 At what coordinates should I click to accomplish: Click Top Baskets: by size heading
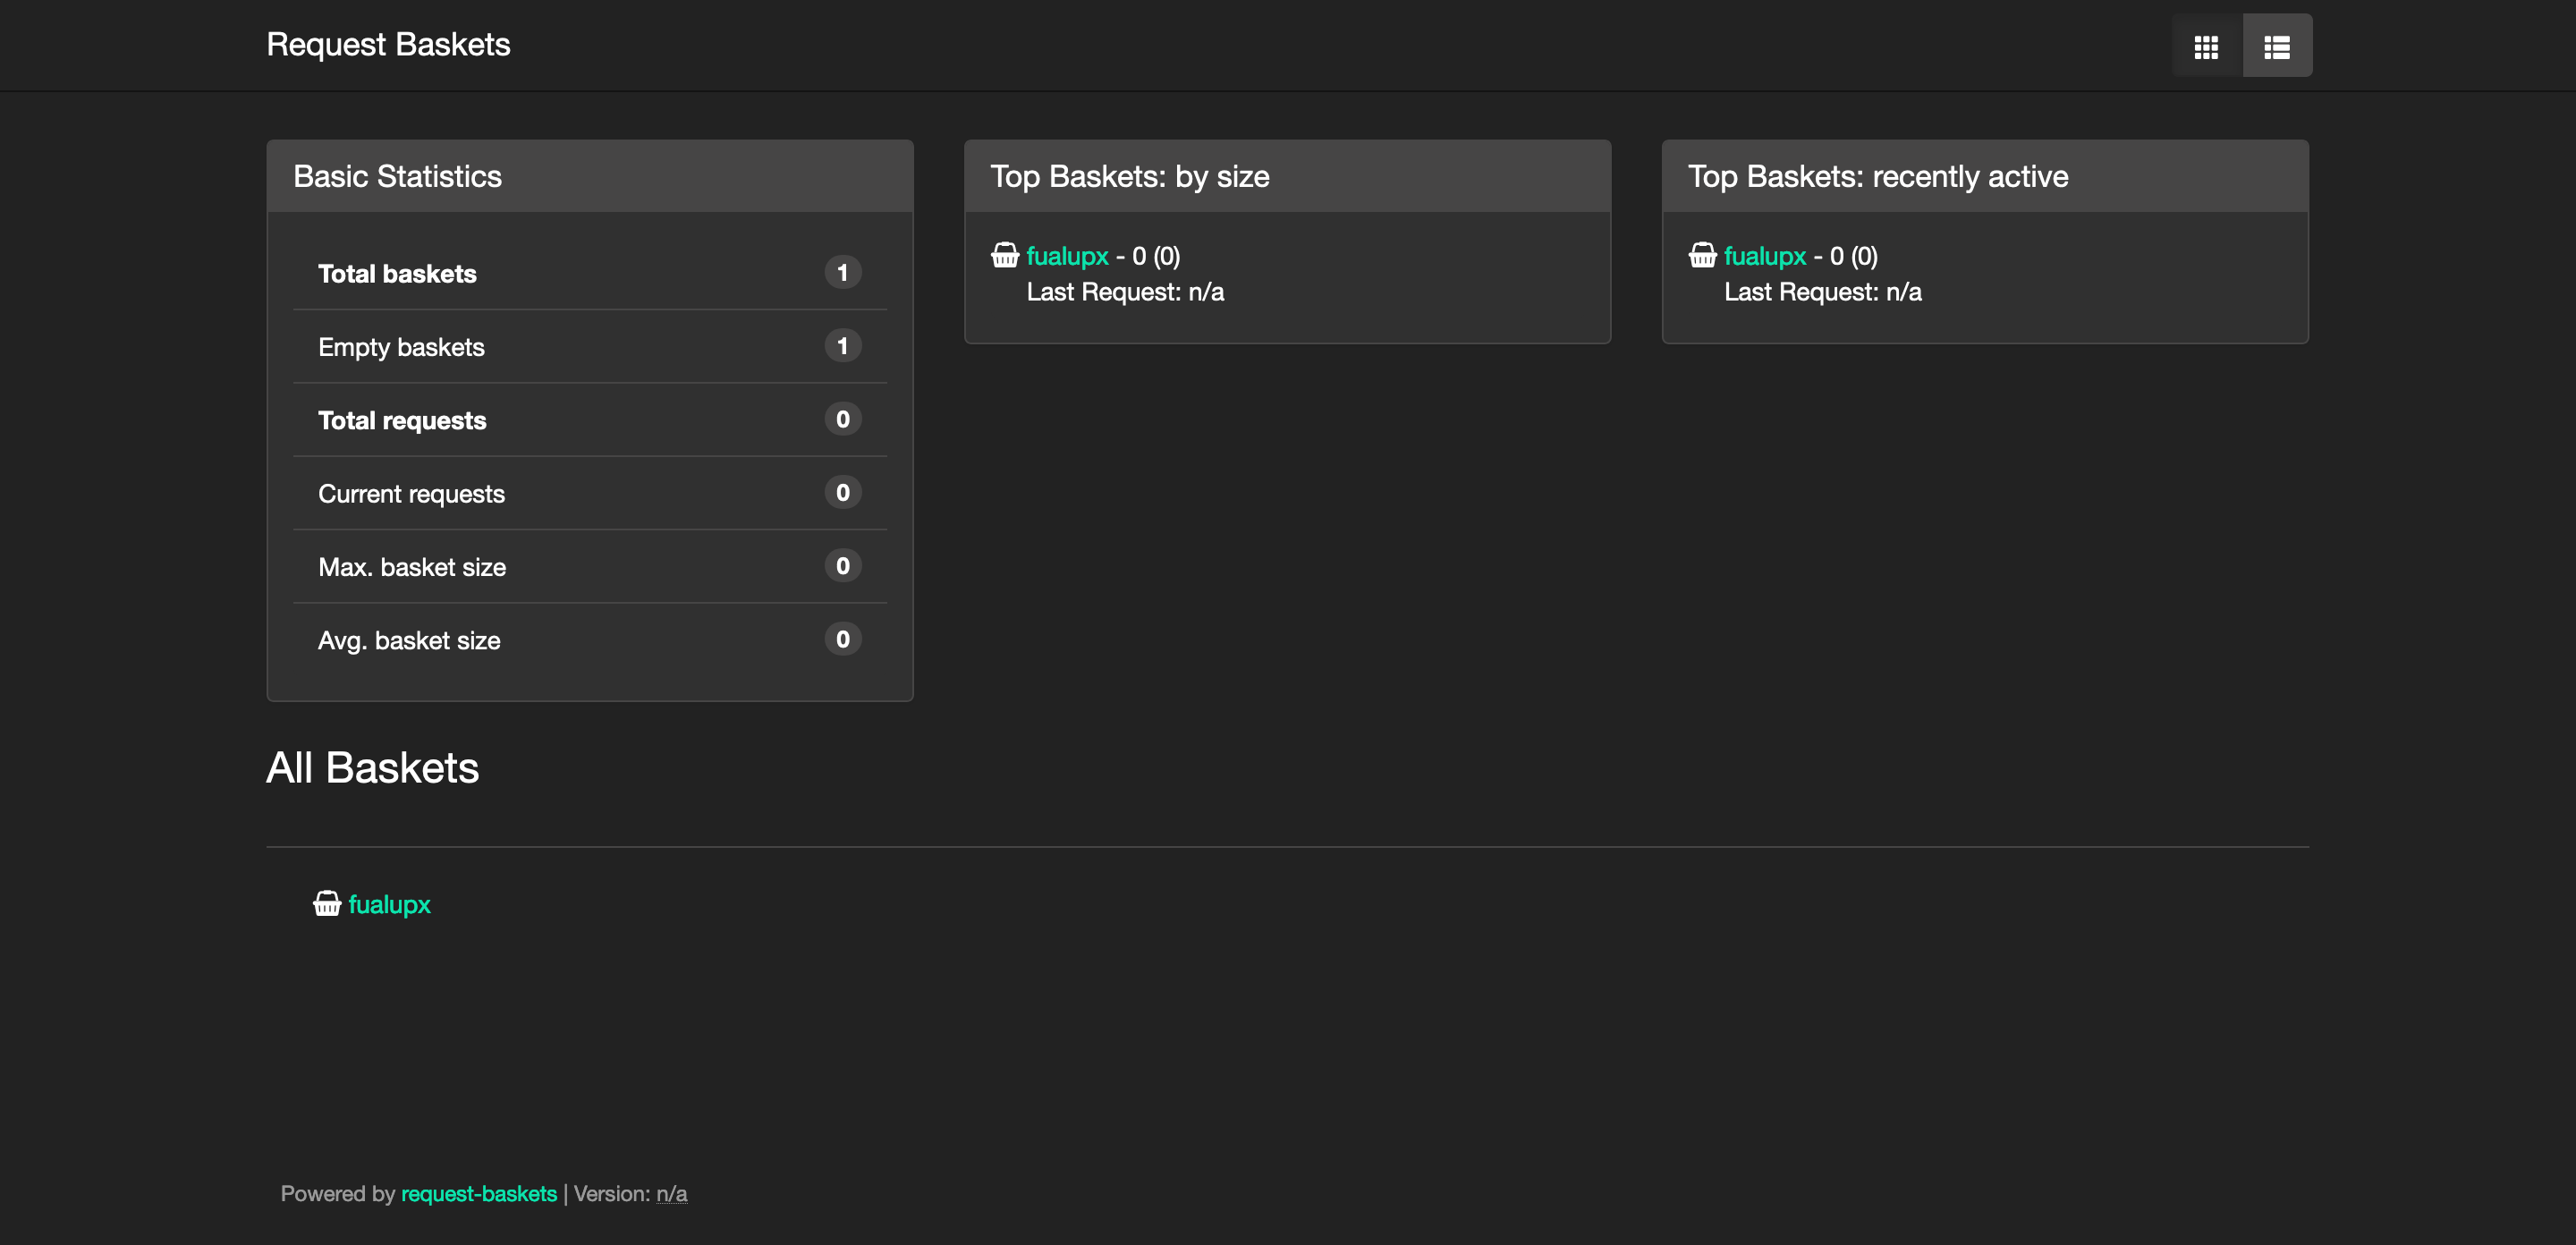point(1129,176)
